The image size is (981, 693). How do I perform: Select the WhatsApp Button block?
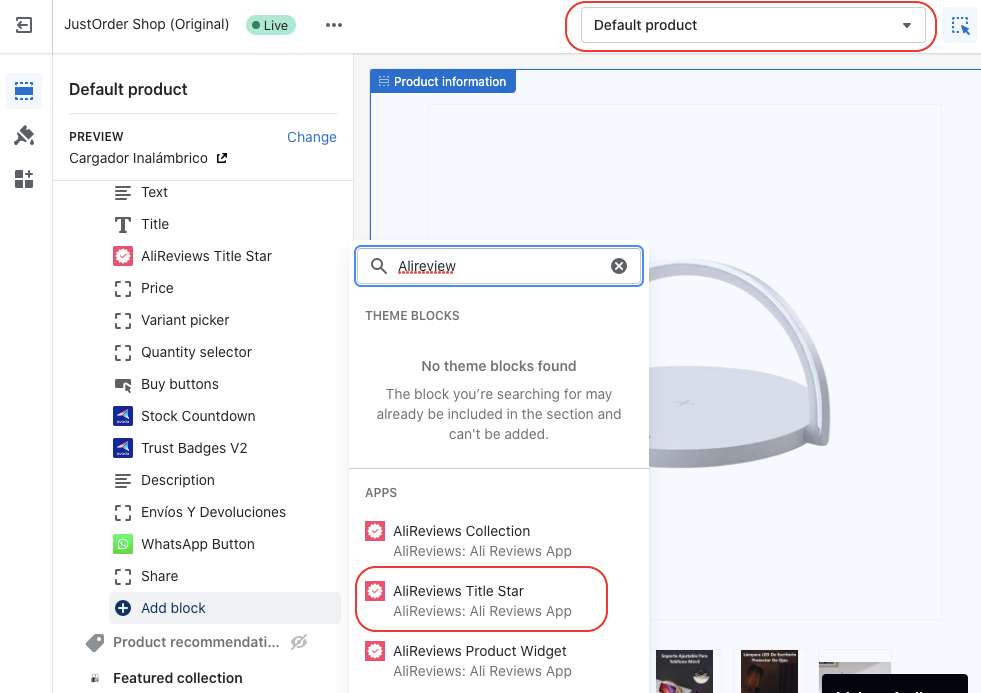197,544
